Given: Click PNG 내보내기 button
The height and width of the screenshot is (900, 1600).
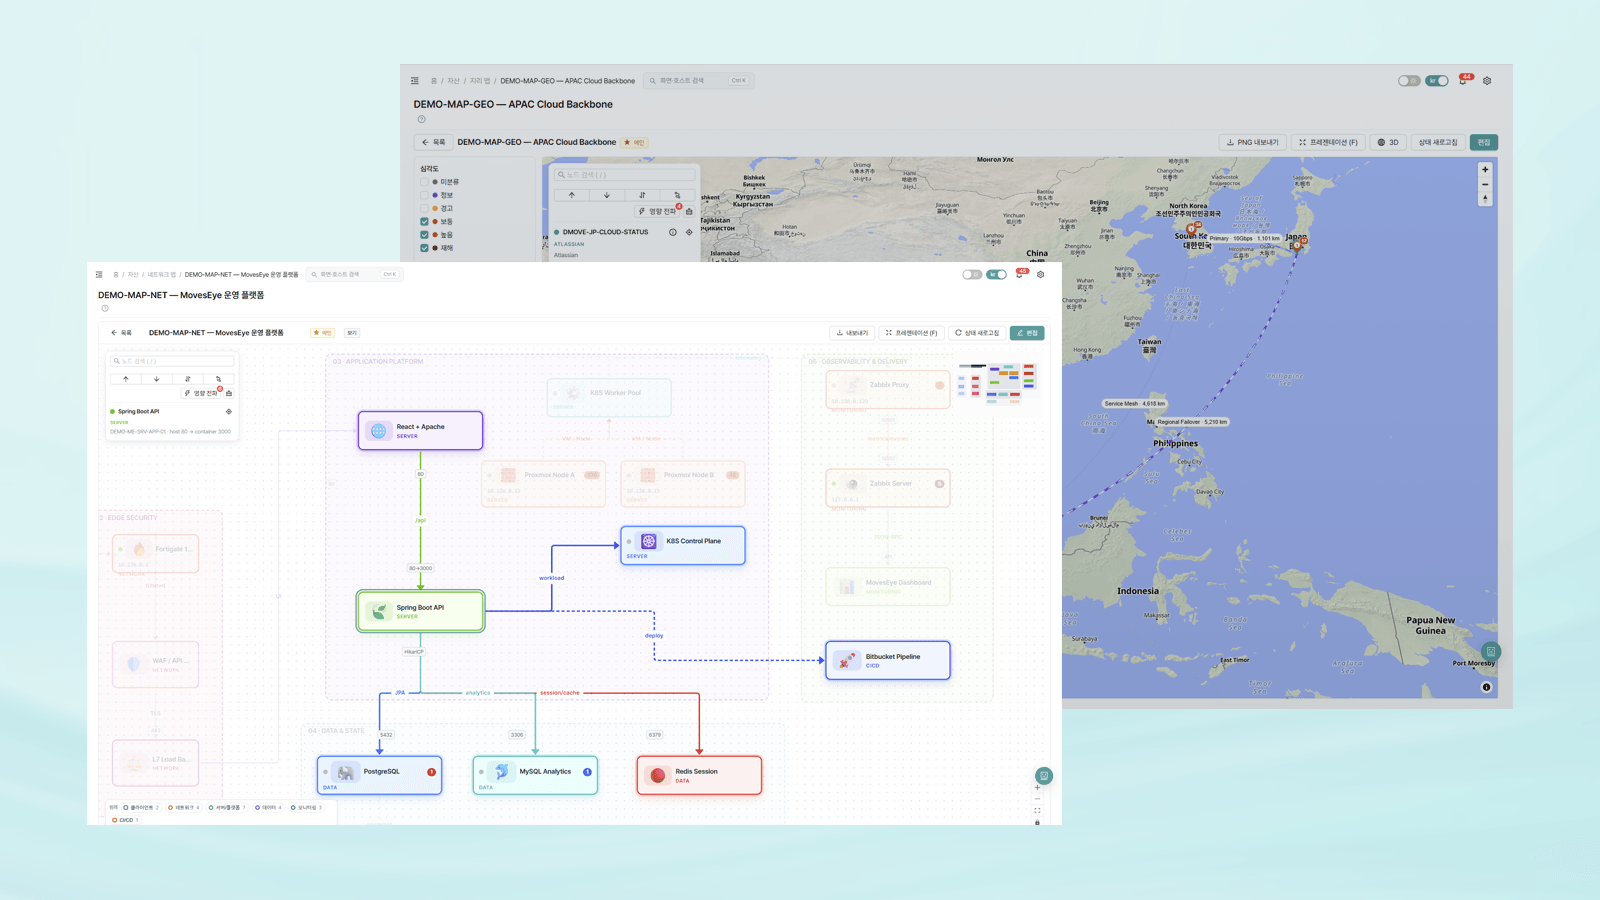Looking at the screenshot, I should pos(1252,142).
